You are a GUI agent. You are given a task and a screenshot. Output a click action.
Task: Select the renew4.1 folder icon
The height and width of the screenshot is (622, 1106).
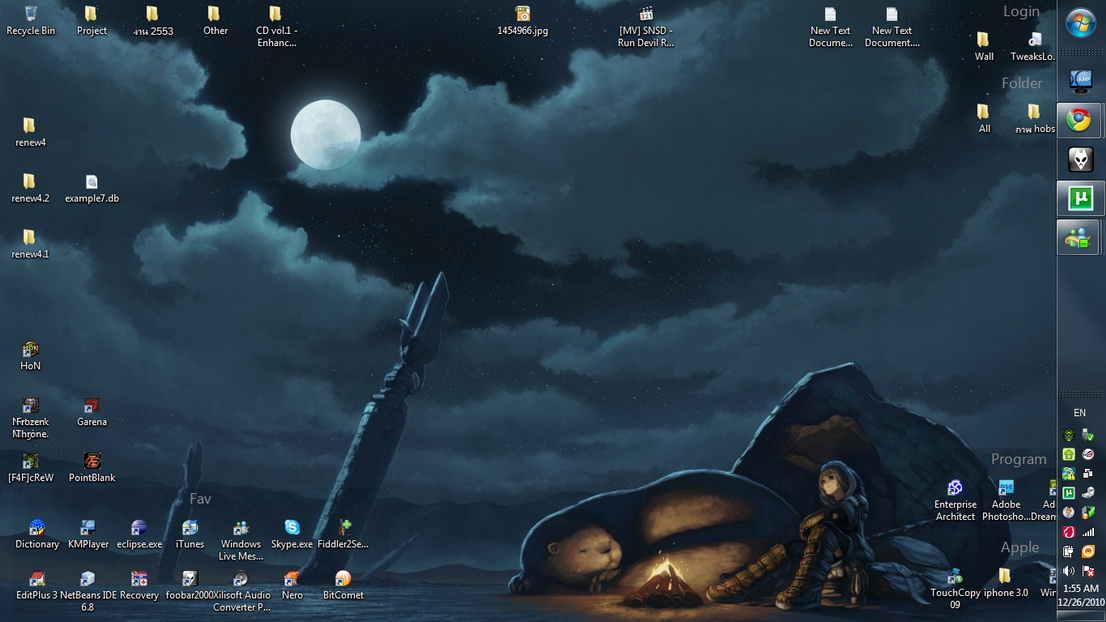(30, 244)
